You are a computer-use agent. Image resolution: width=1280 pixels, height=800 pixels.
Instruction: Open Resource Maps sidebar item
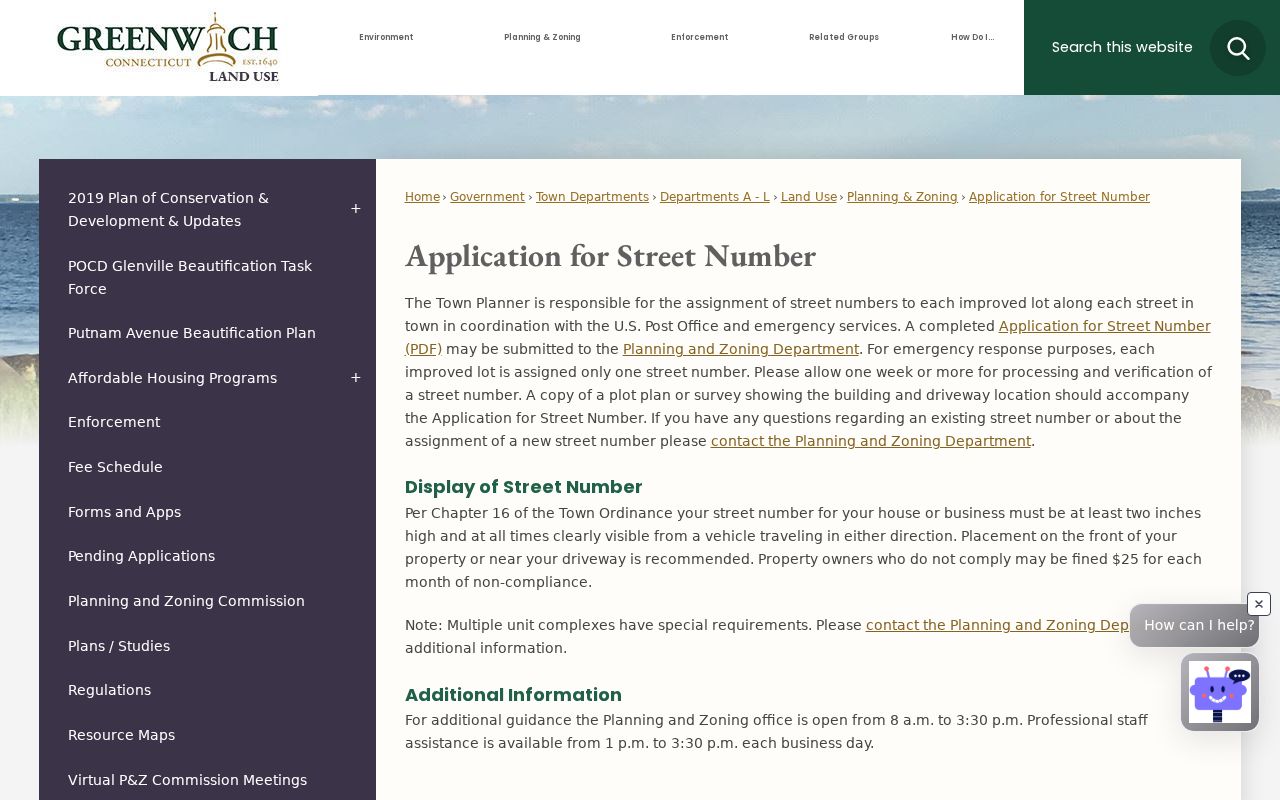point(121,735)
